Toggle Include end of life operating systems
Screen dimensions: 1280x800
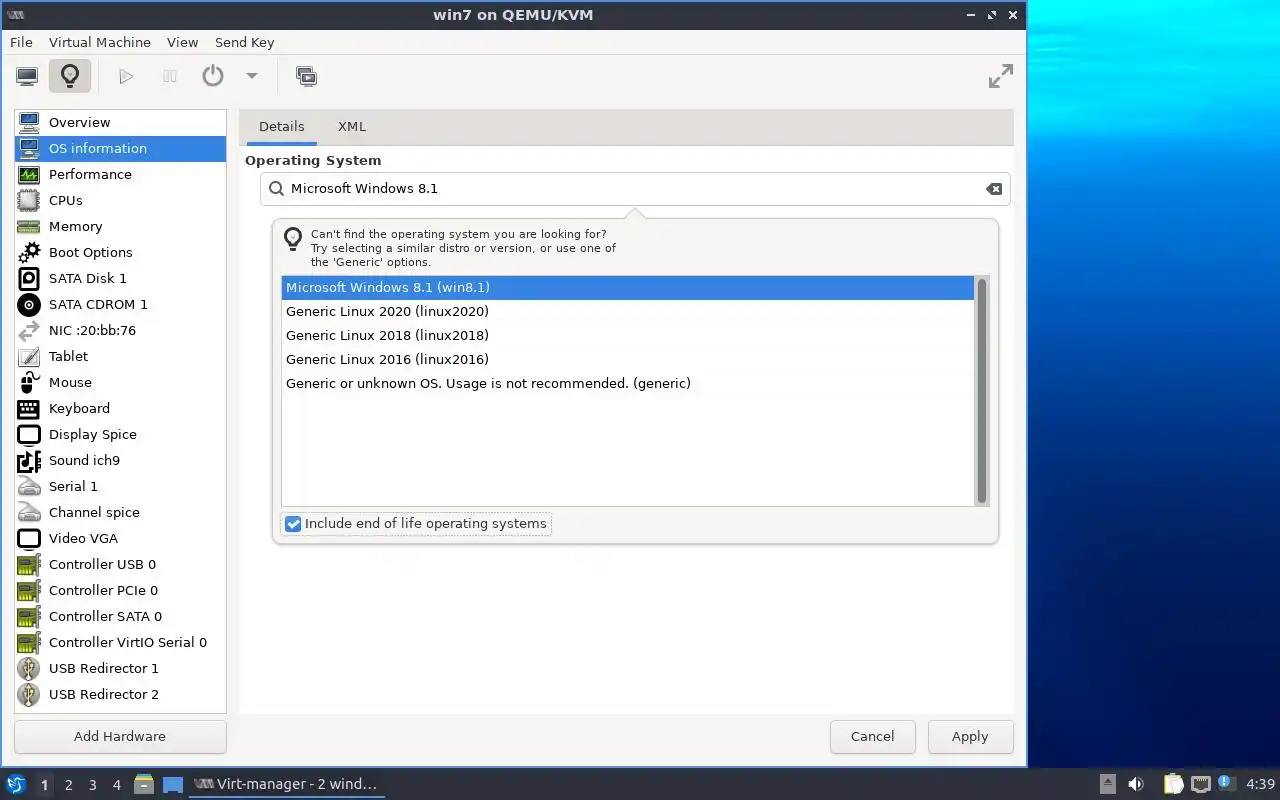coord(416,523)
